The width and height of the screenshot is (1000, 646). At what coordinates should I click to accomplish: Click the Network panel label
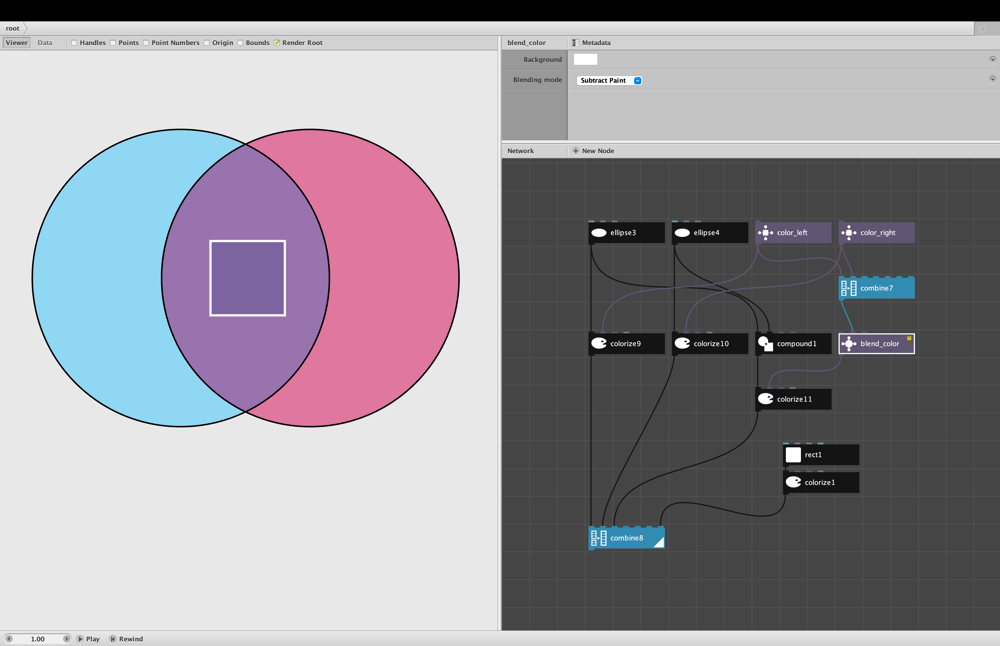pyautogui.click(x=520, y=151)
